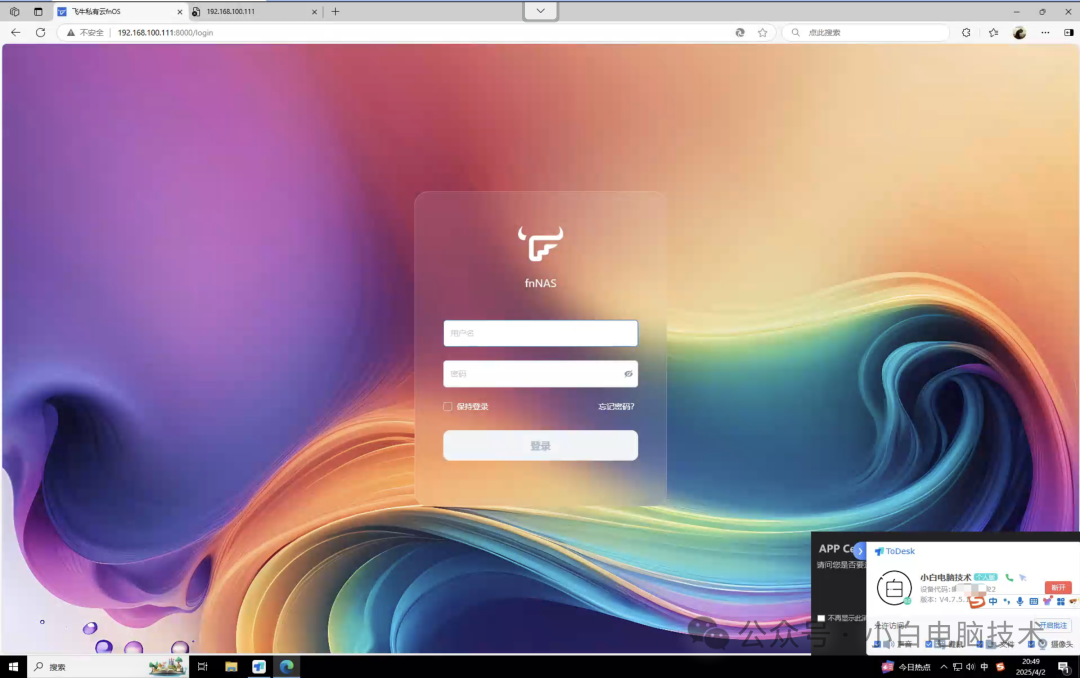Focus the username input field

541,333
